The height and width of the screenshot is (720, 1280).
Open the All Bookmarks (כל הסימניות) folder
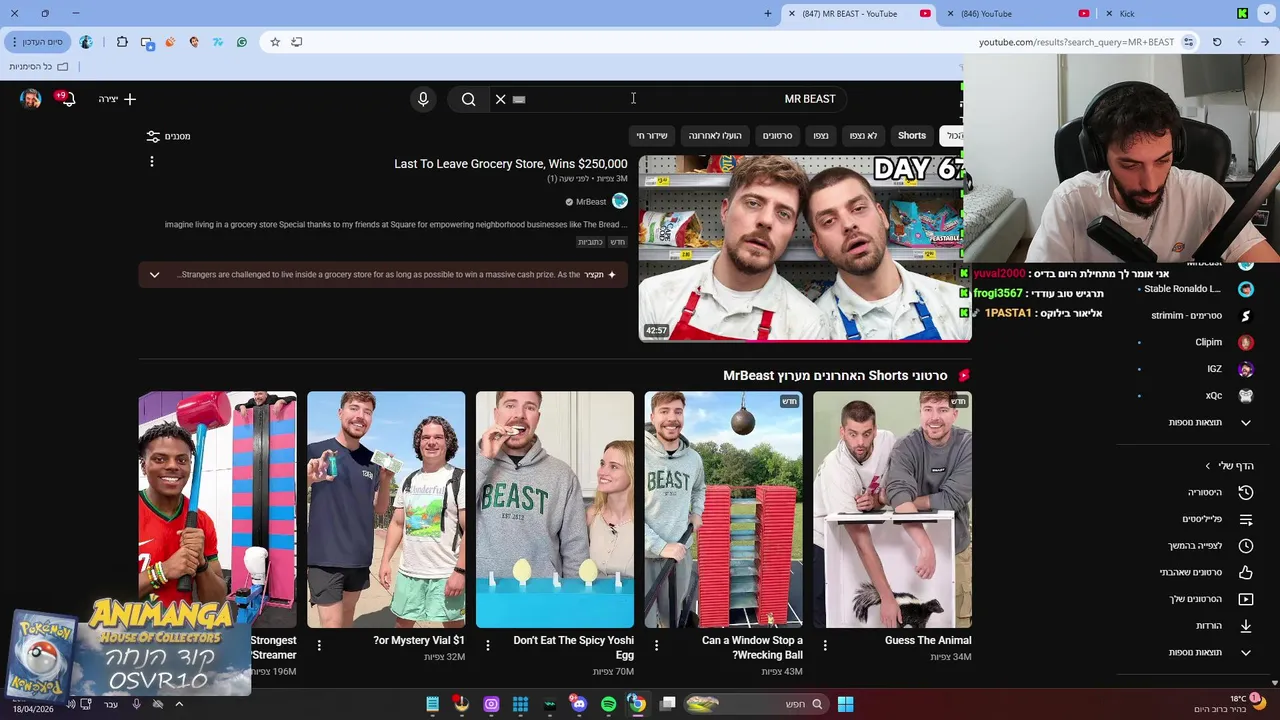[39, 67]
